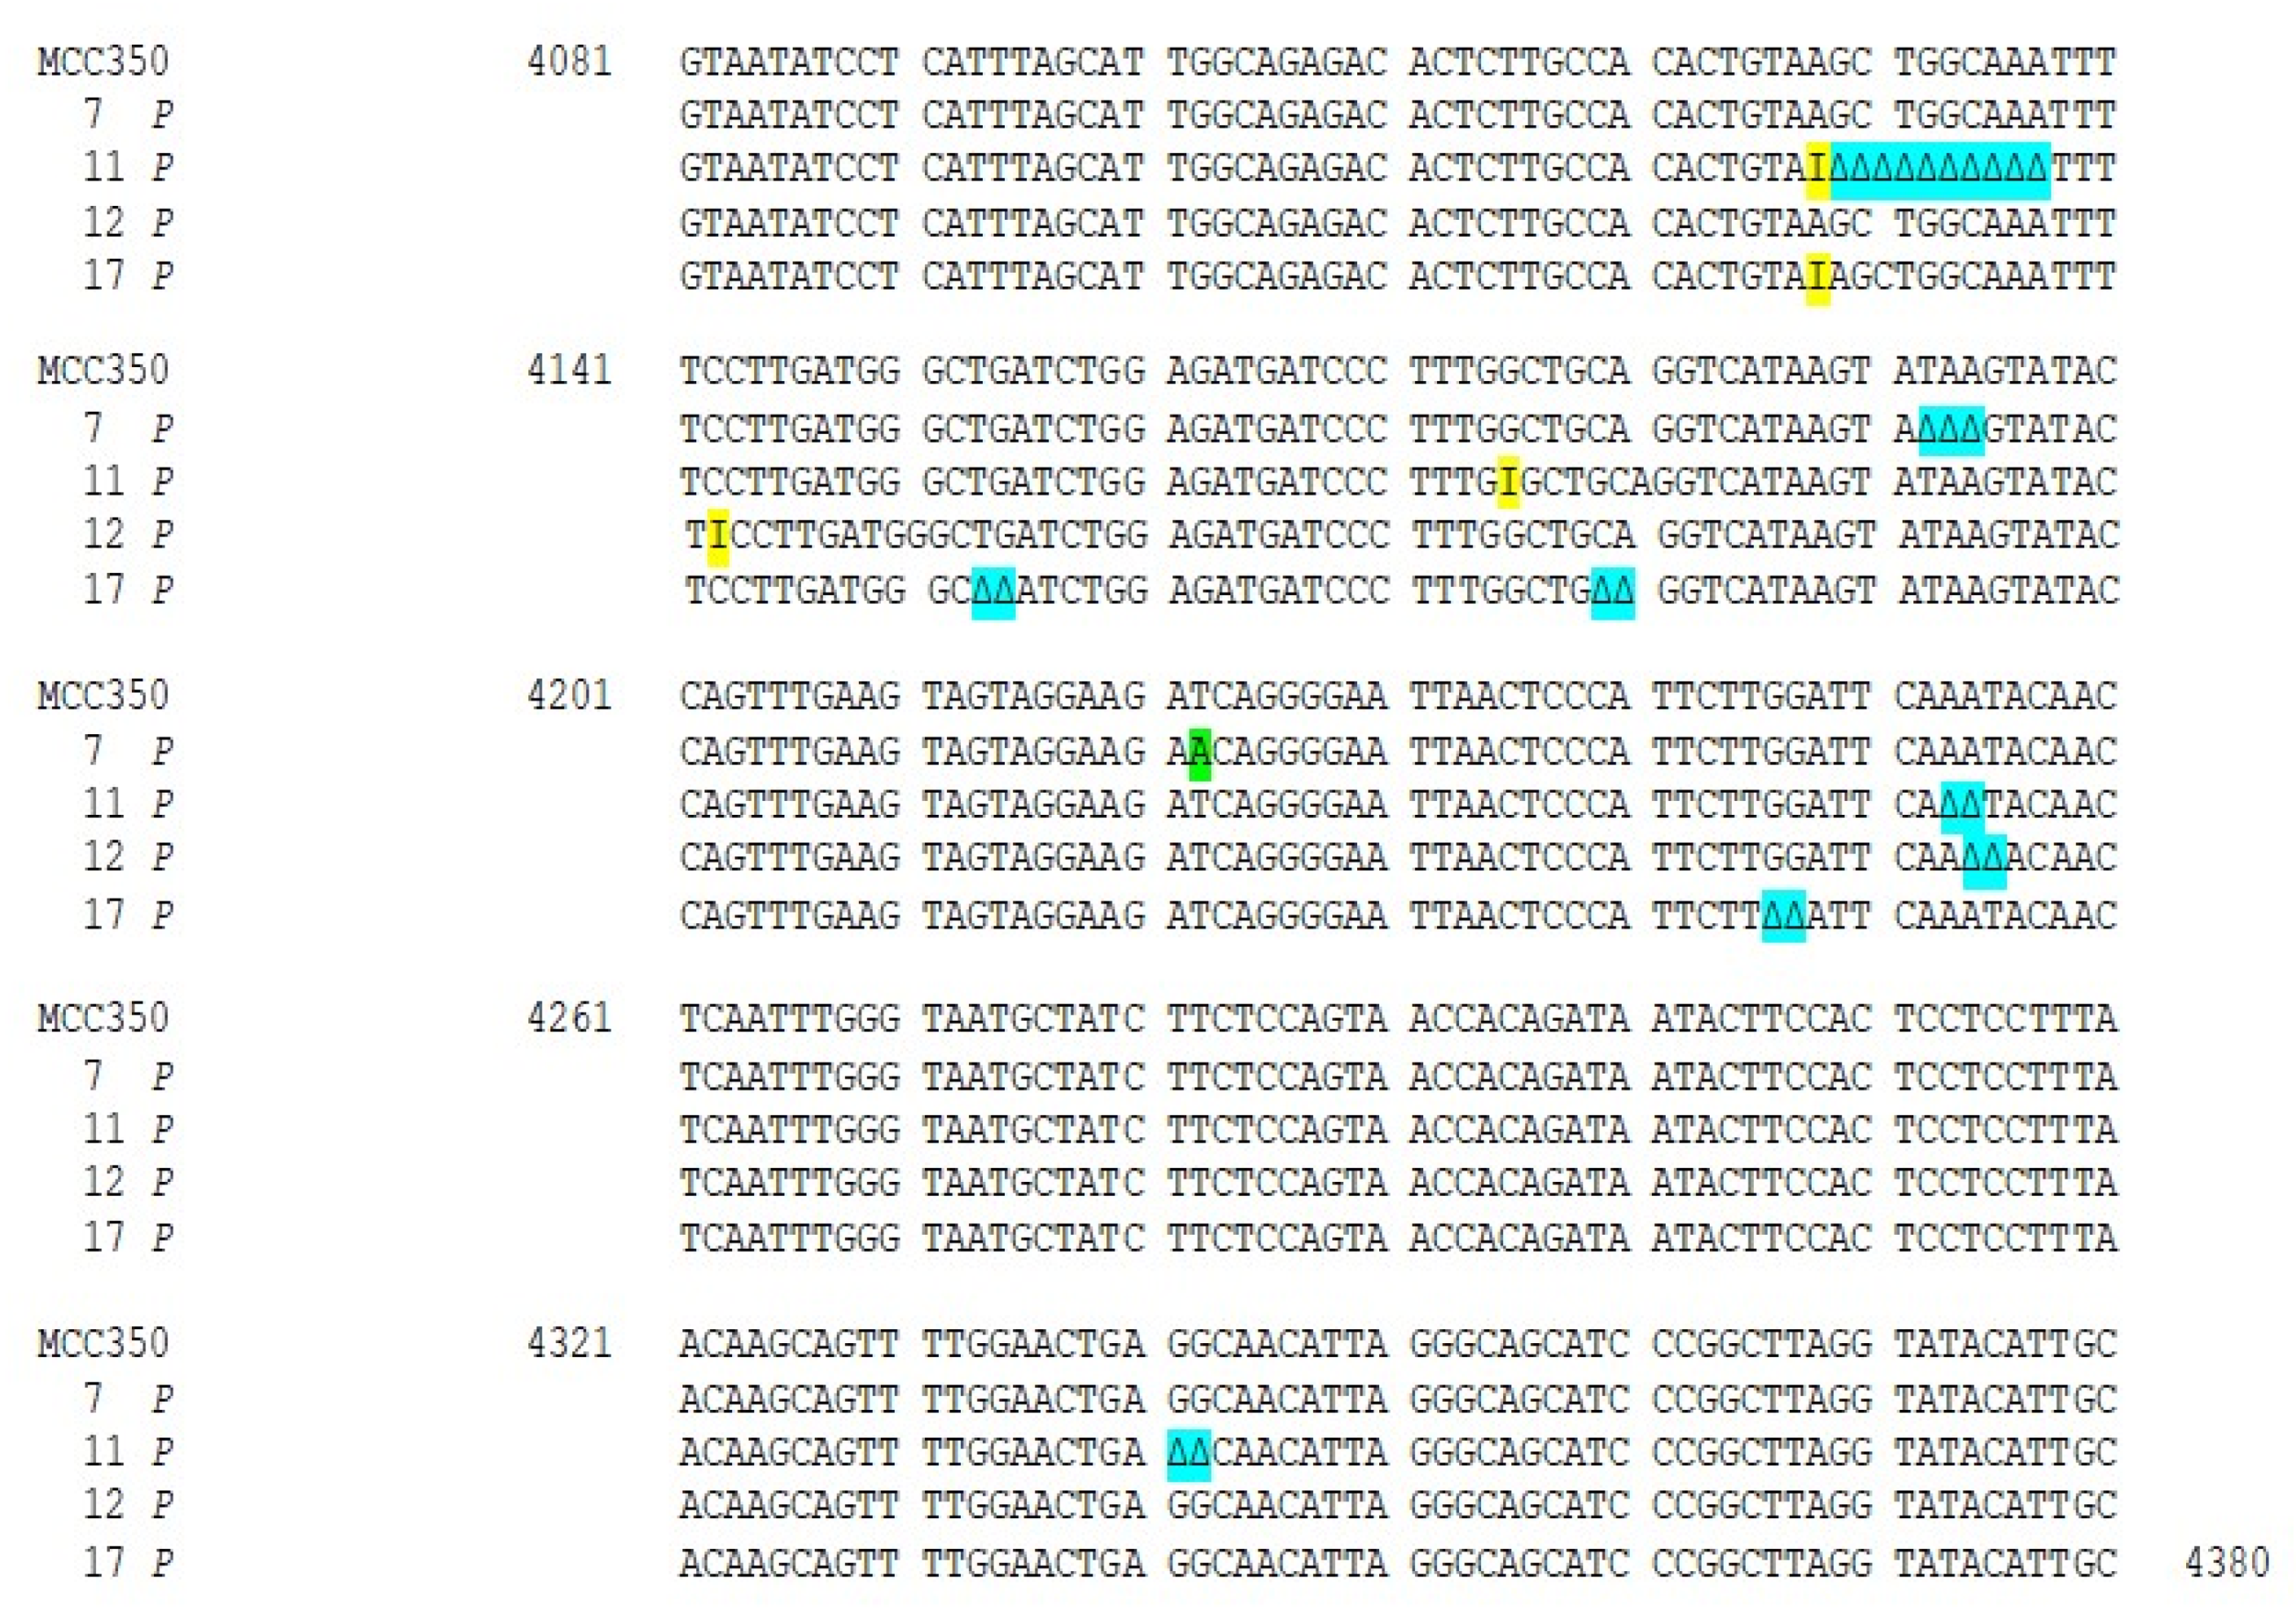Click green highlighted A in AACAGGGGAA
The width and height of the screenshot is (2296, 1615).
pyautogui.click(x=1200, y=752)
